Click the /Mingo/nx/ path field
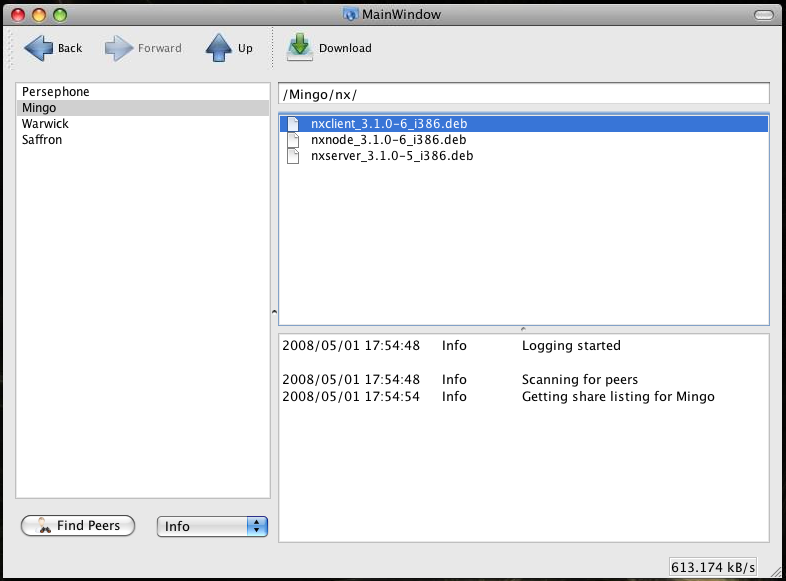This screenshot has width=786, height=581. coord(523,94)
